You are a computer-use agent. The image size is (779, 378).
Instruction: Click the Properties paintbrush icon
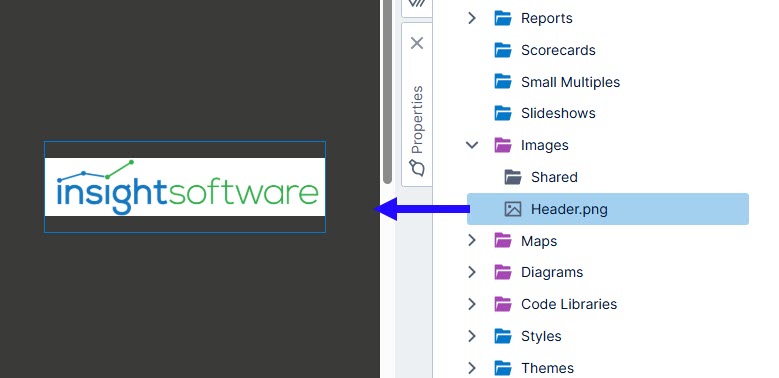point(417,168)
